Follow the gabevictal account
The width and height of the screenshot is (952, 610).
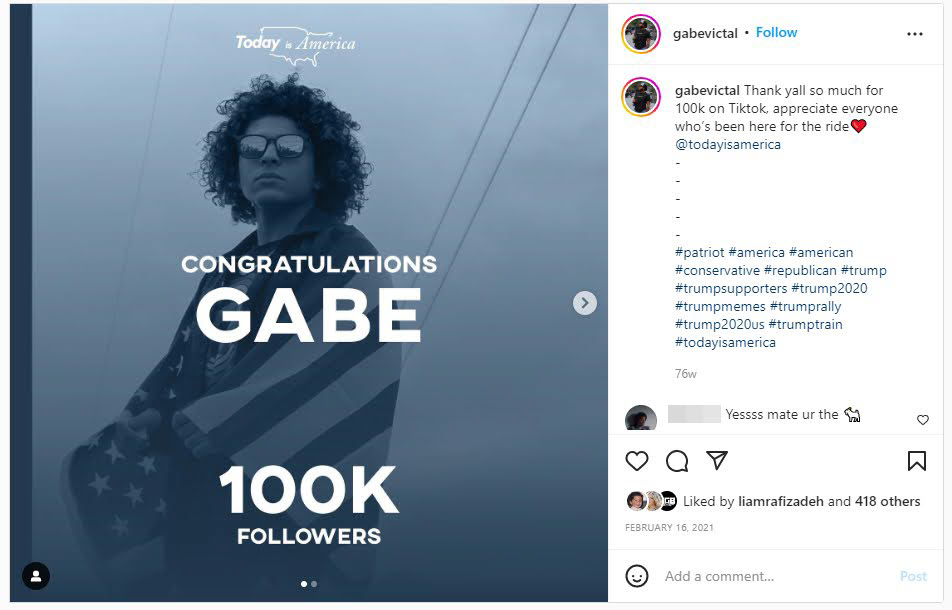coord(776,33)
